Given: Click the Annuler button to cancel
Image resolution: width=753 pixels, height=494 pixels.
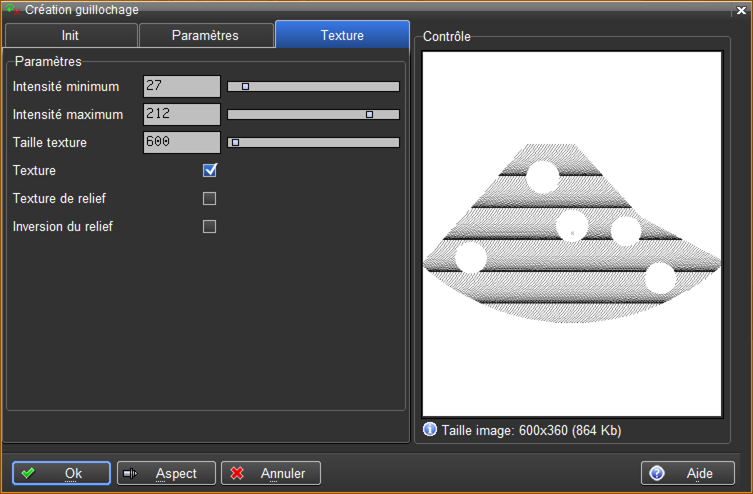Looking at the screenshot, I should pos(271,473).
